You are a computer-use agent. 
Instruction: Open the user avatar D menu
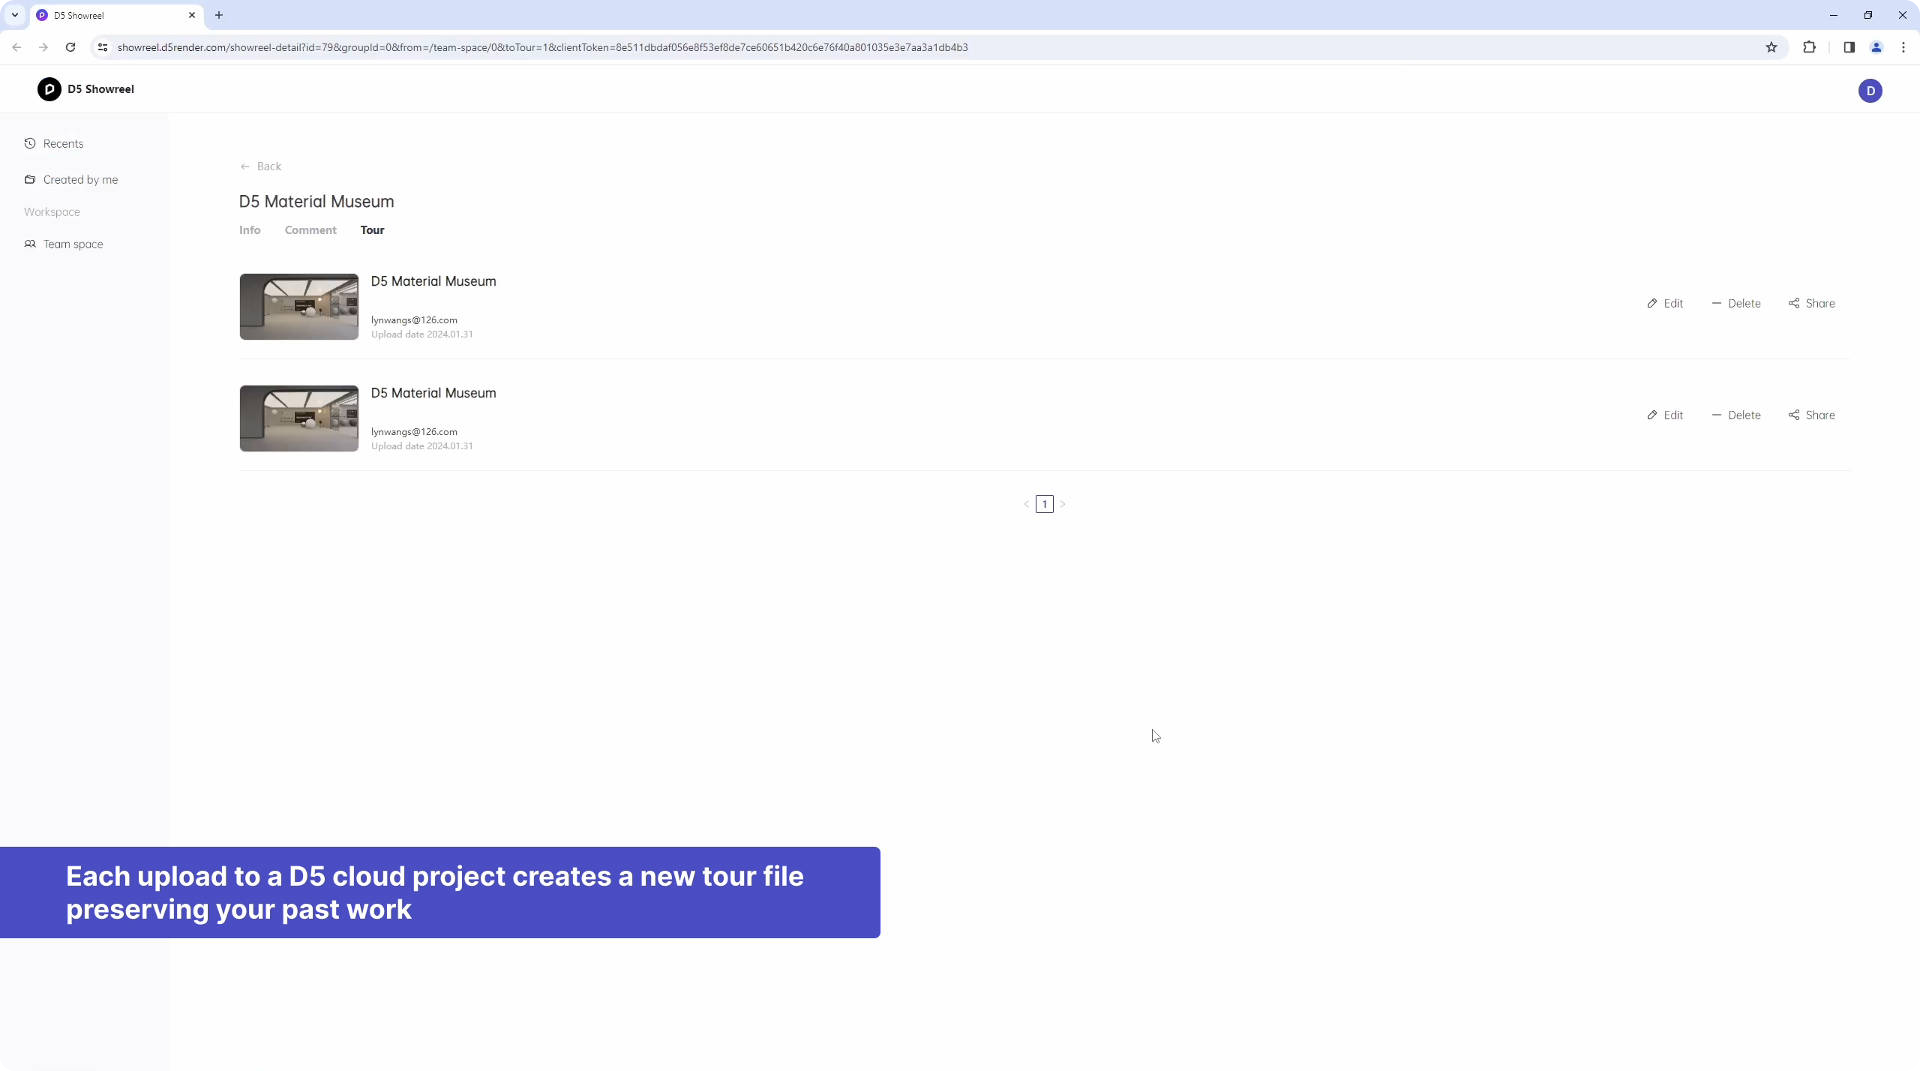pyautogui.click(x=1870, y=91)
